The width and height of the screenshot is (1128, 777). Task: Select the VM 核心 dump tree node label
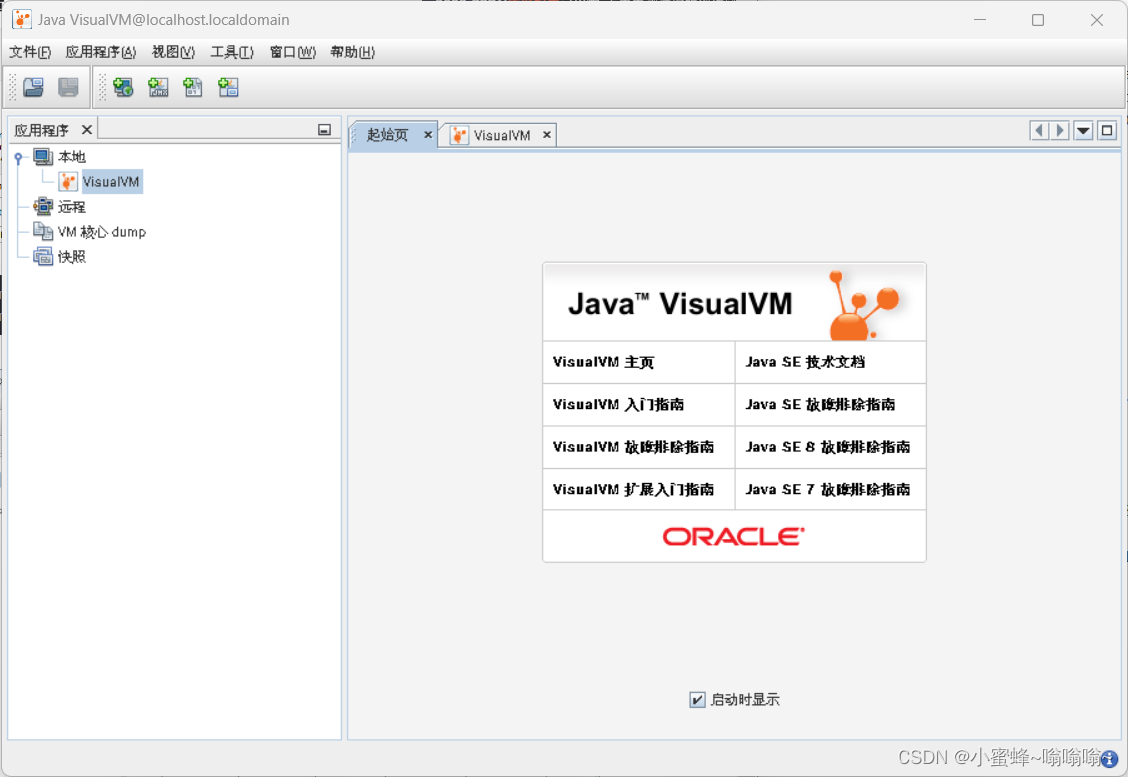(101, 232)
